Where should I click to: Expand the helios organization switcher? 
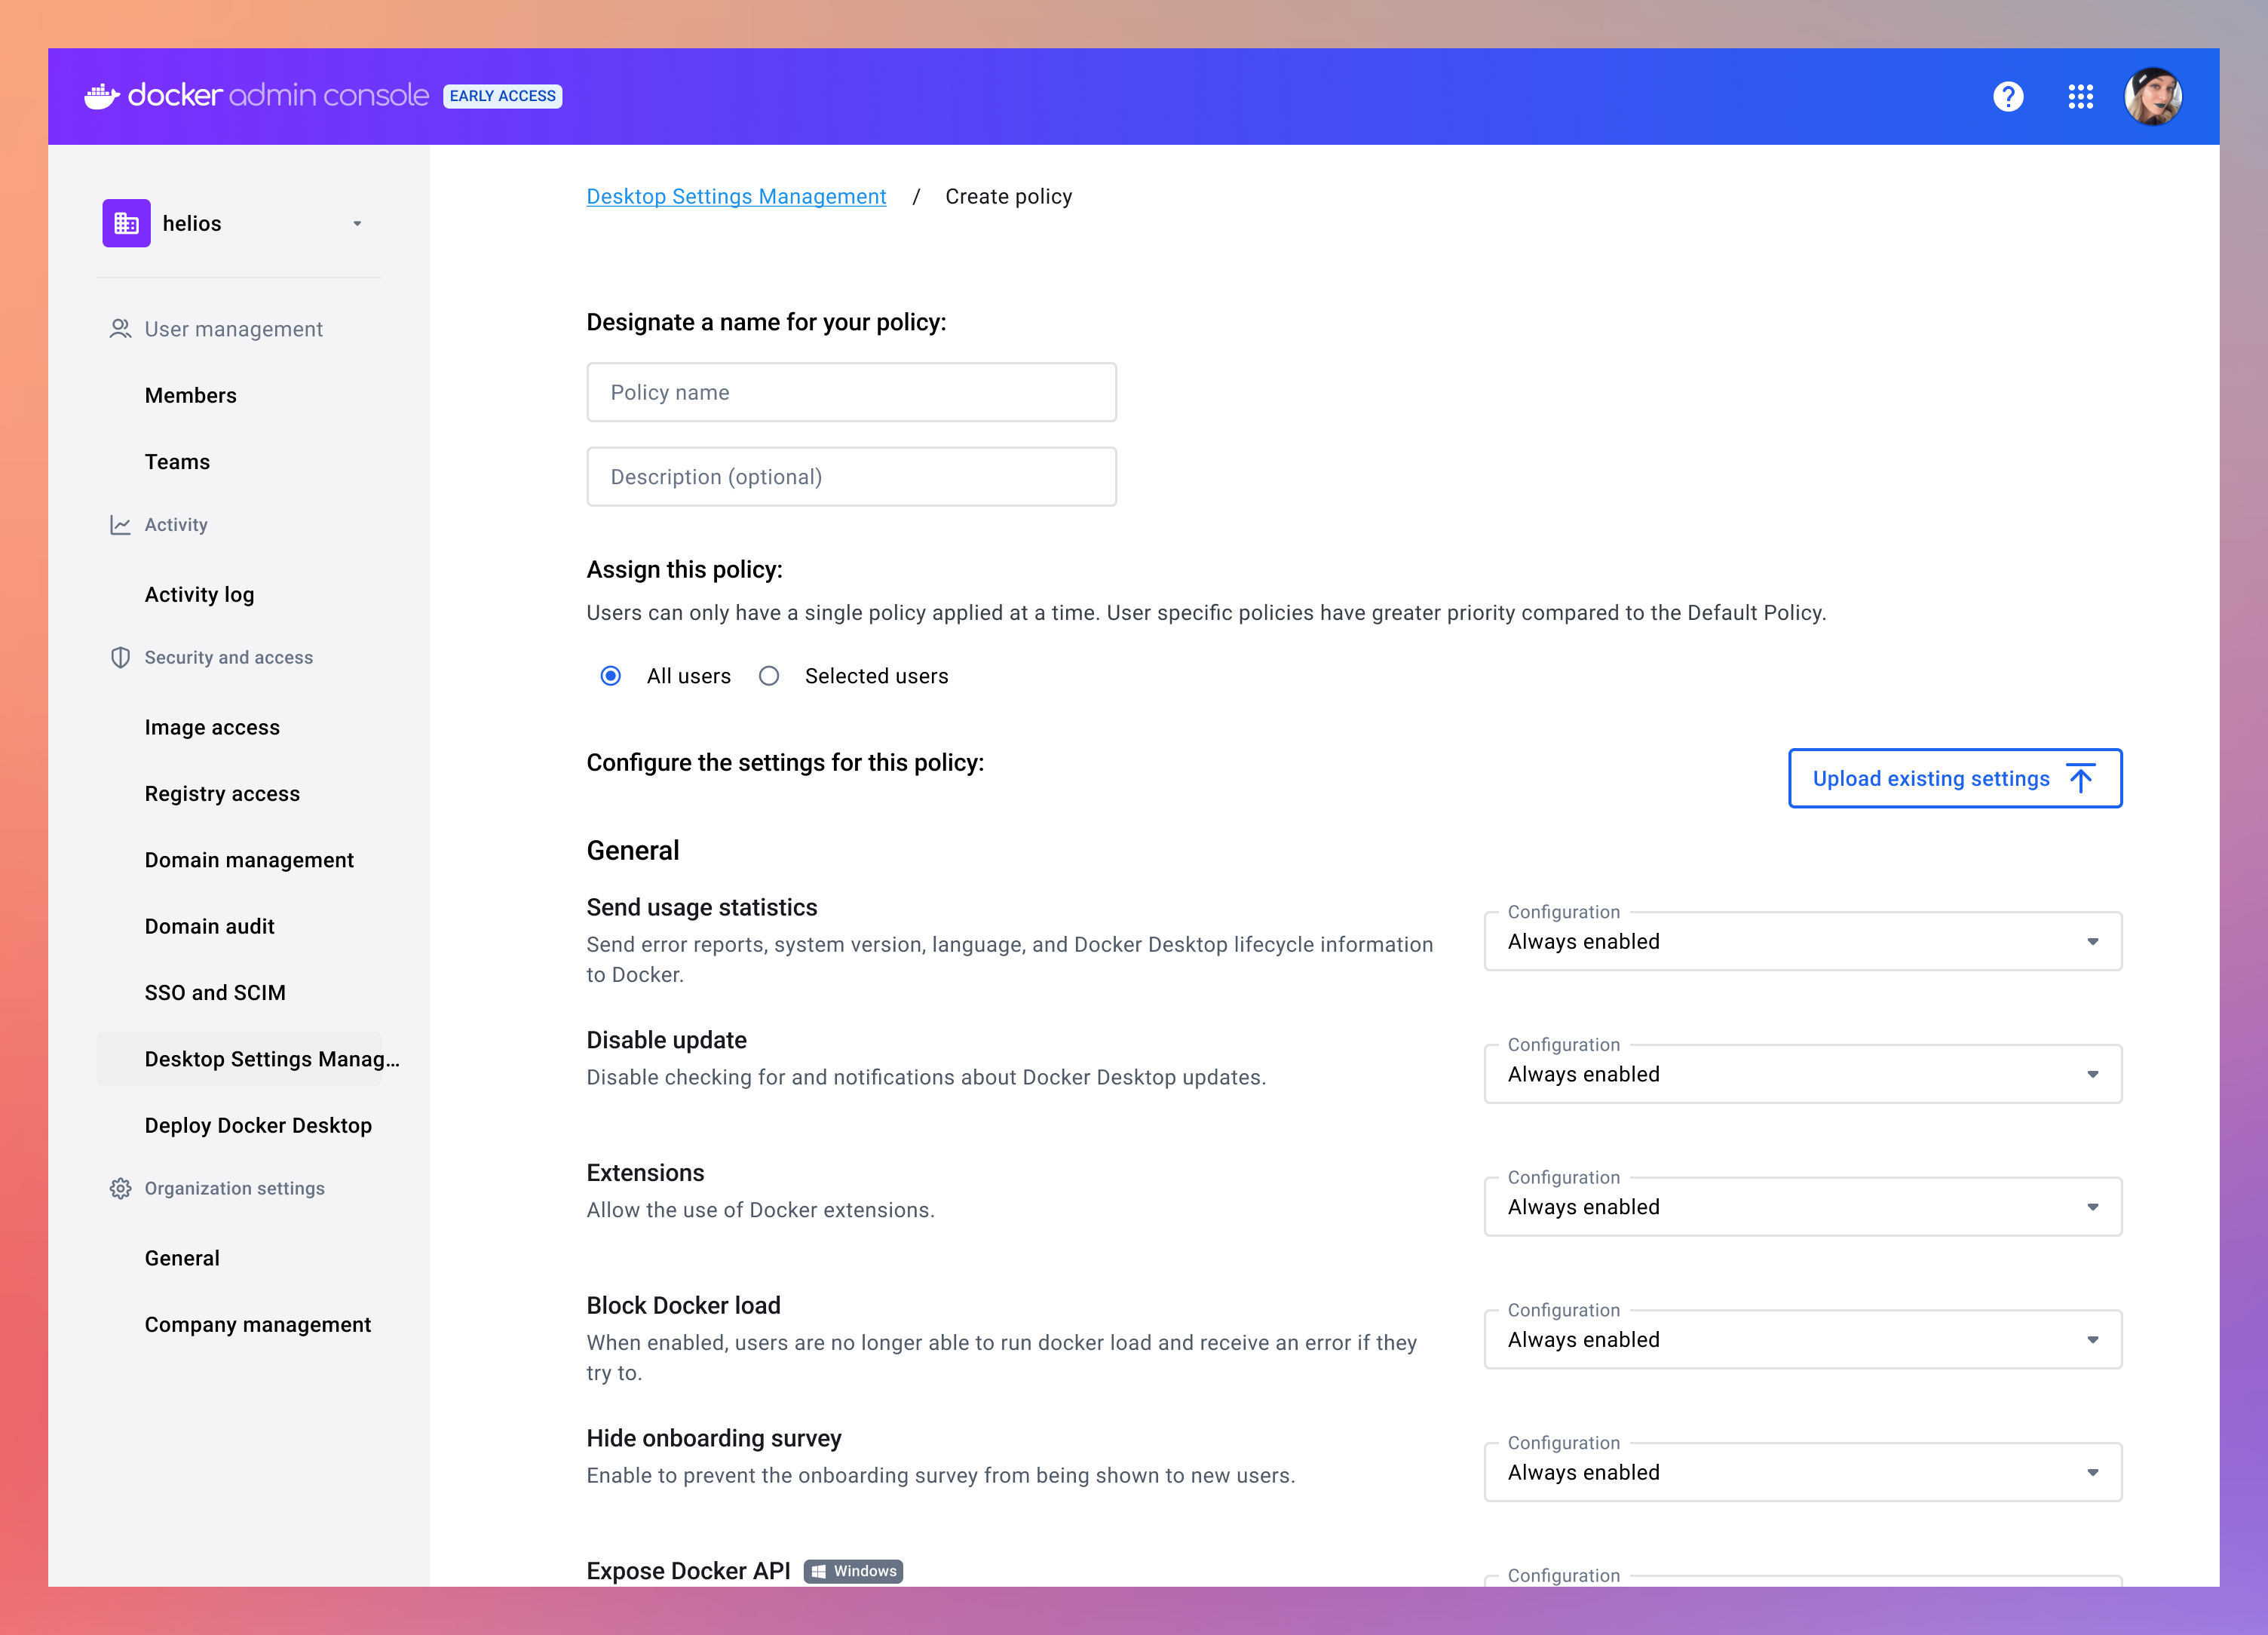pyautogui.click(x=357, y=223)
